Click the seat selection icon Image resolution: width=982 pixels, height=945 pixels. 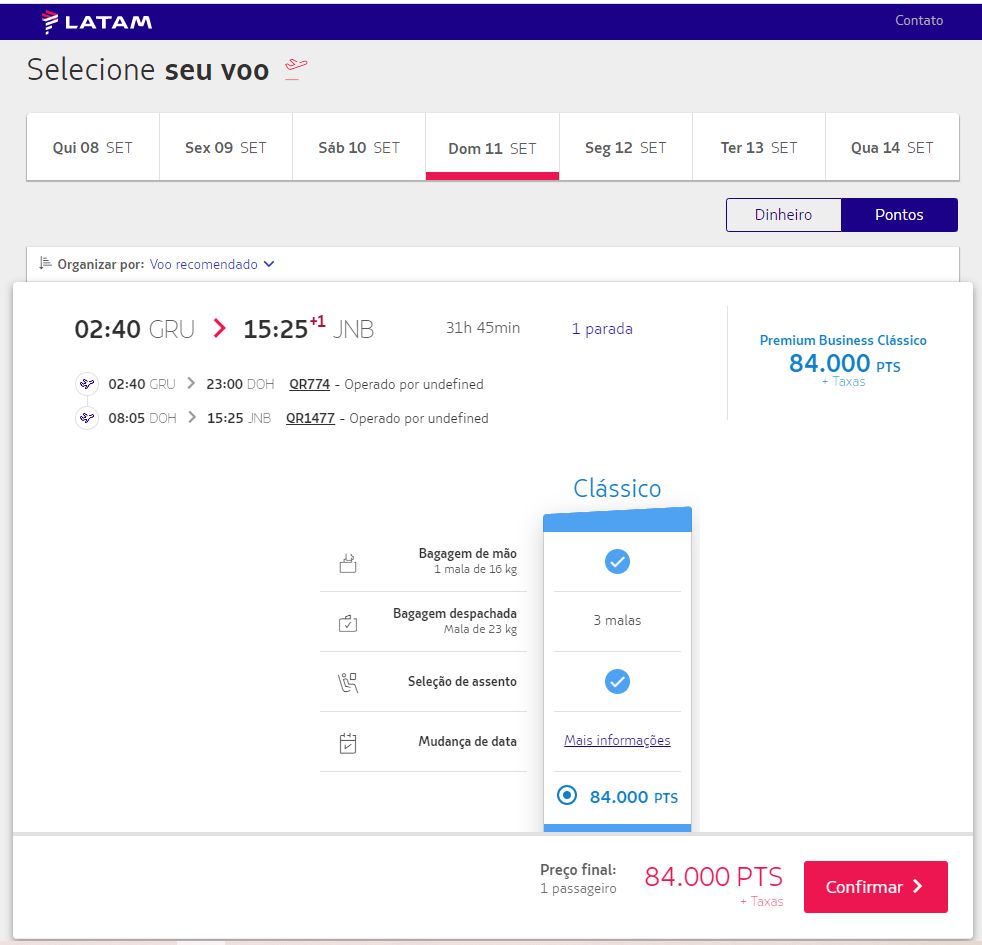pyautogui.click(x=348, y=683)
